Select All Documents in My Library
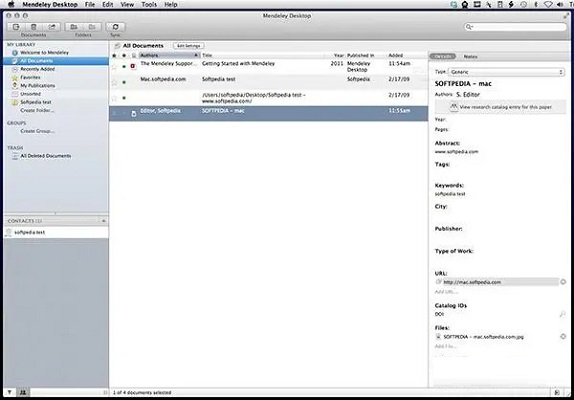The height and width of the screenshot is (400, 574). (56, 61)
